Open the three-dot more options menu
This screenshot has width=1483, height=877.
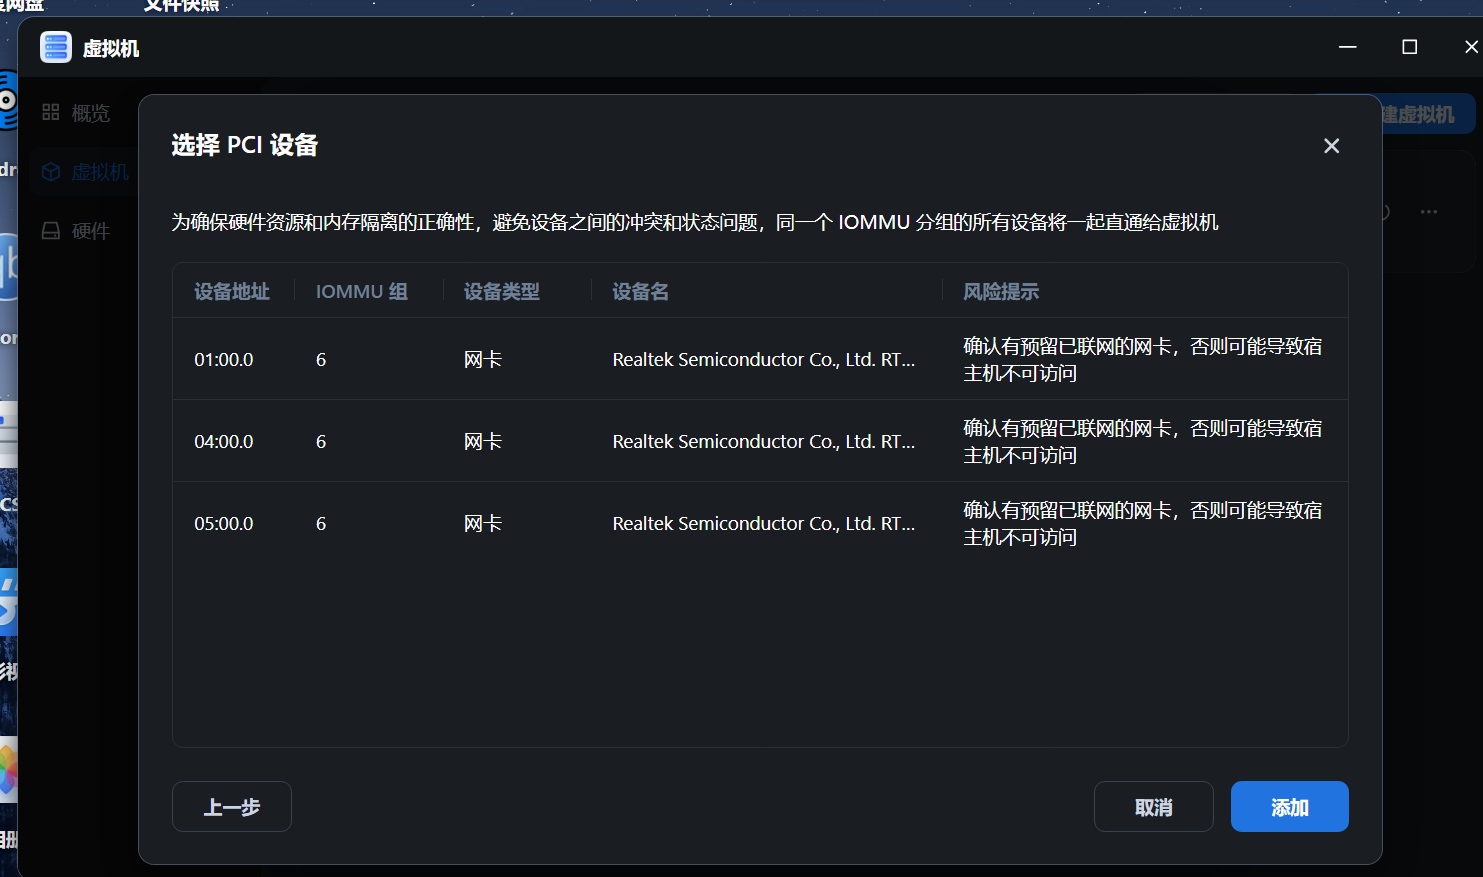1429,212
